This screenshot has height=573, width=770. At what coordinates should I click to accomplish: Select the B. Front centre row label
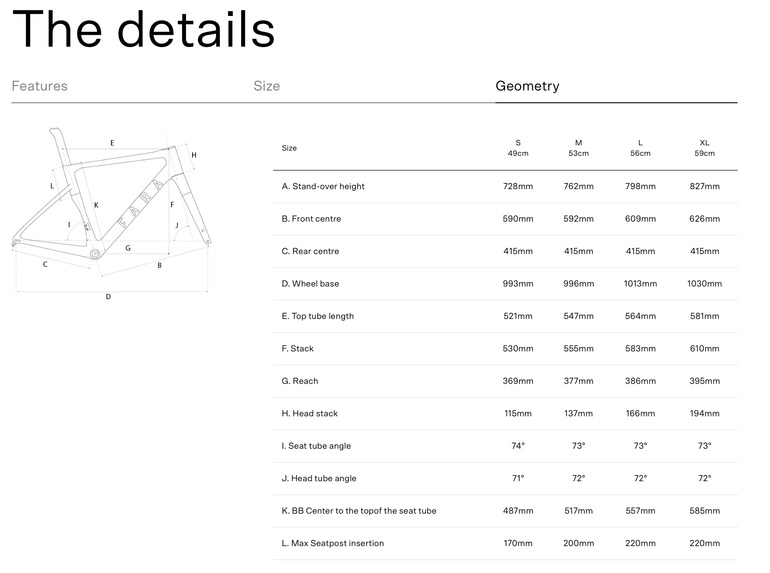311,219
